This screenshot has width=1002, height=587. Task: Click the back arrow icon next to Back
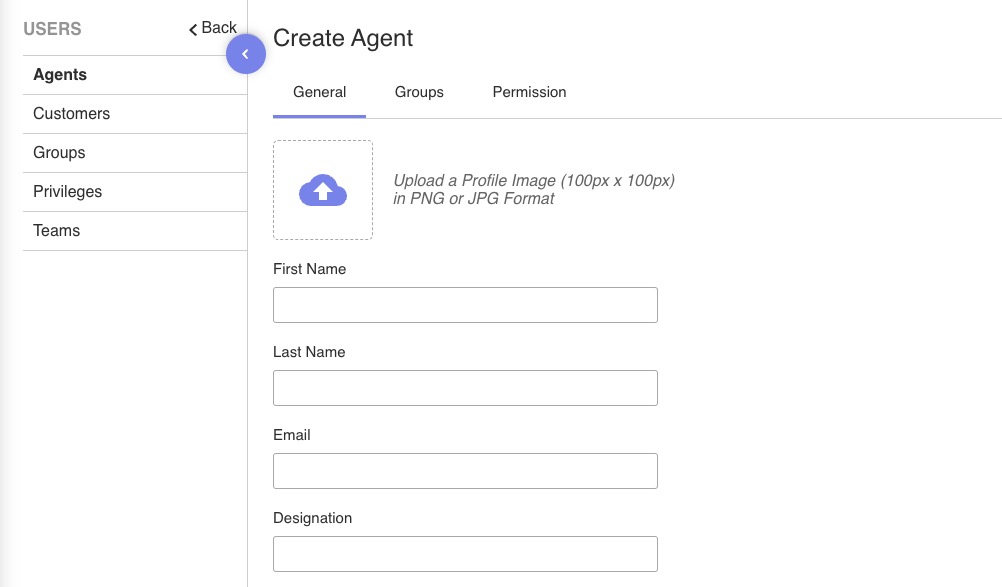(193, 29)
